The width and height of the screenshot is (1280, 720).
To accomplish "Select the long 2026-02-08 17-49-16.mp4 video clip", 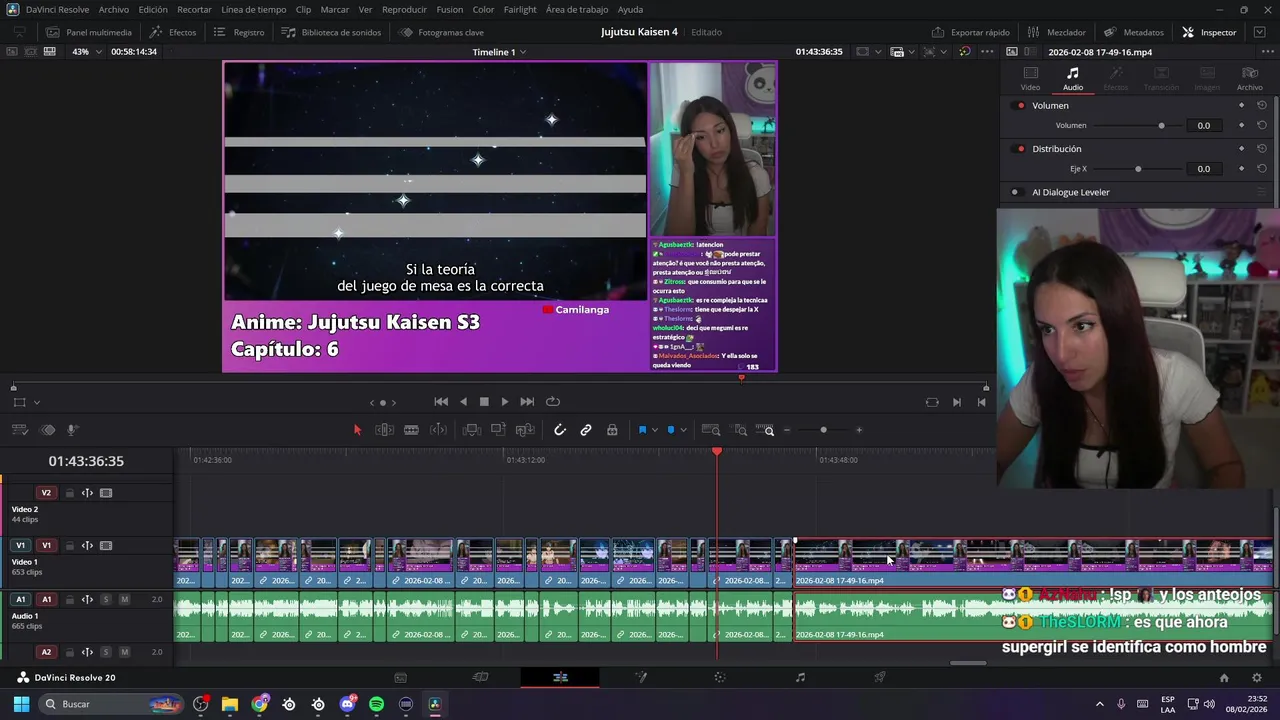I will tap(1033, 562).
